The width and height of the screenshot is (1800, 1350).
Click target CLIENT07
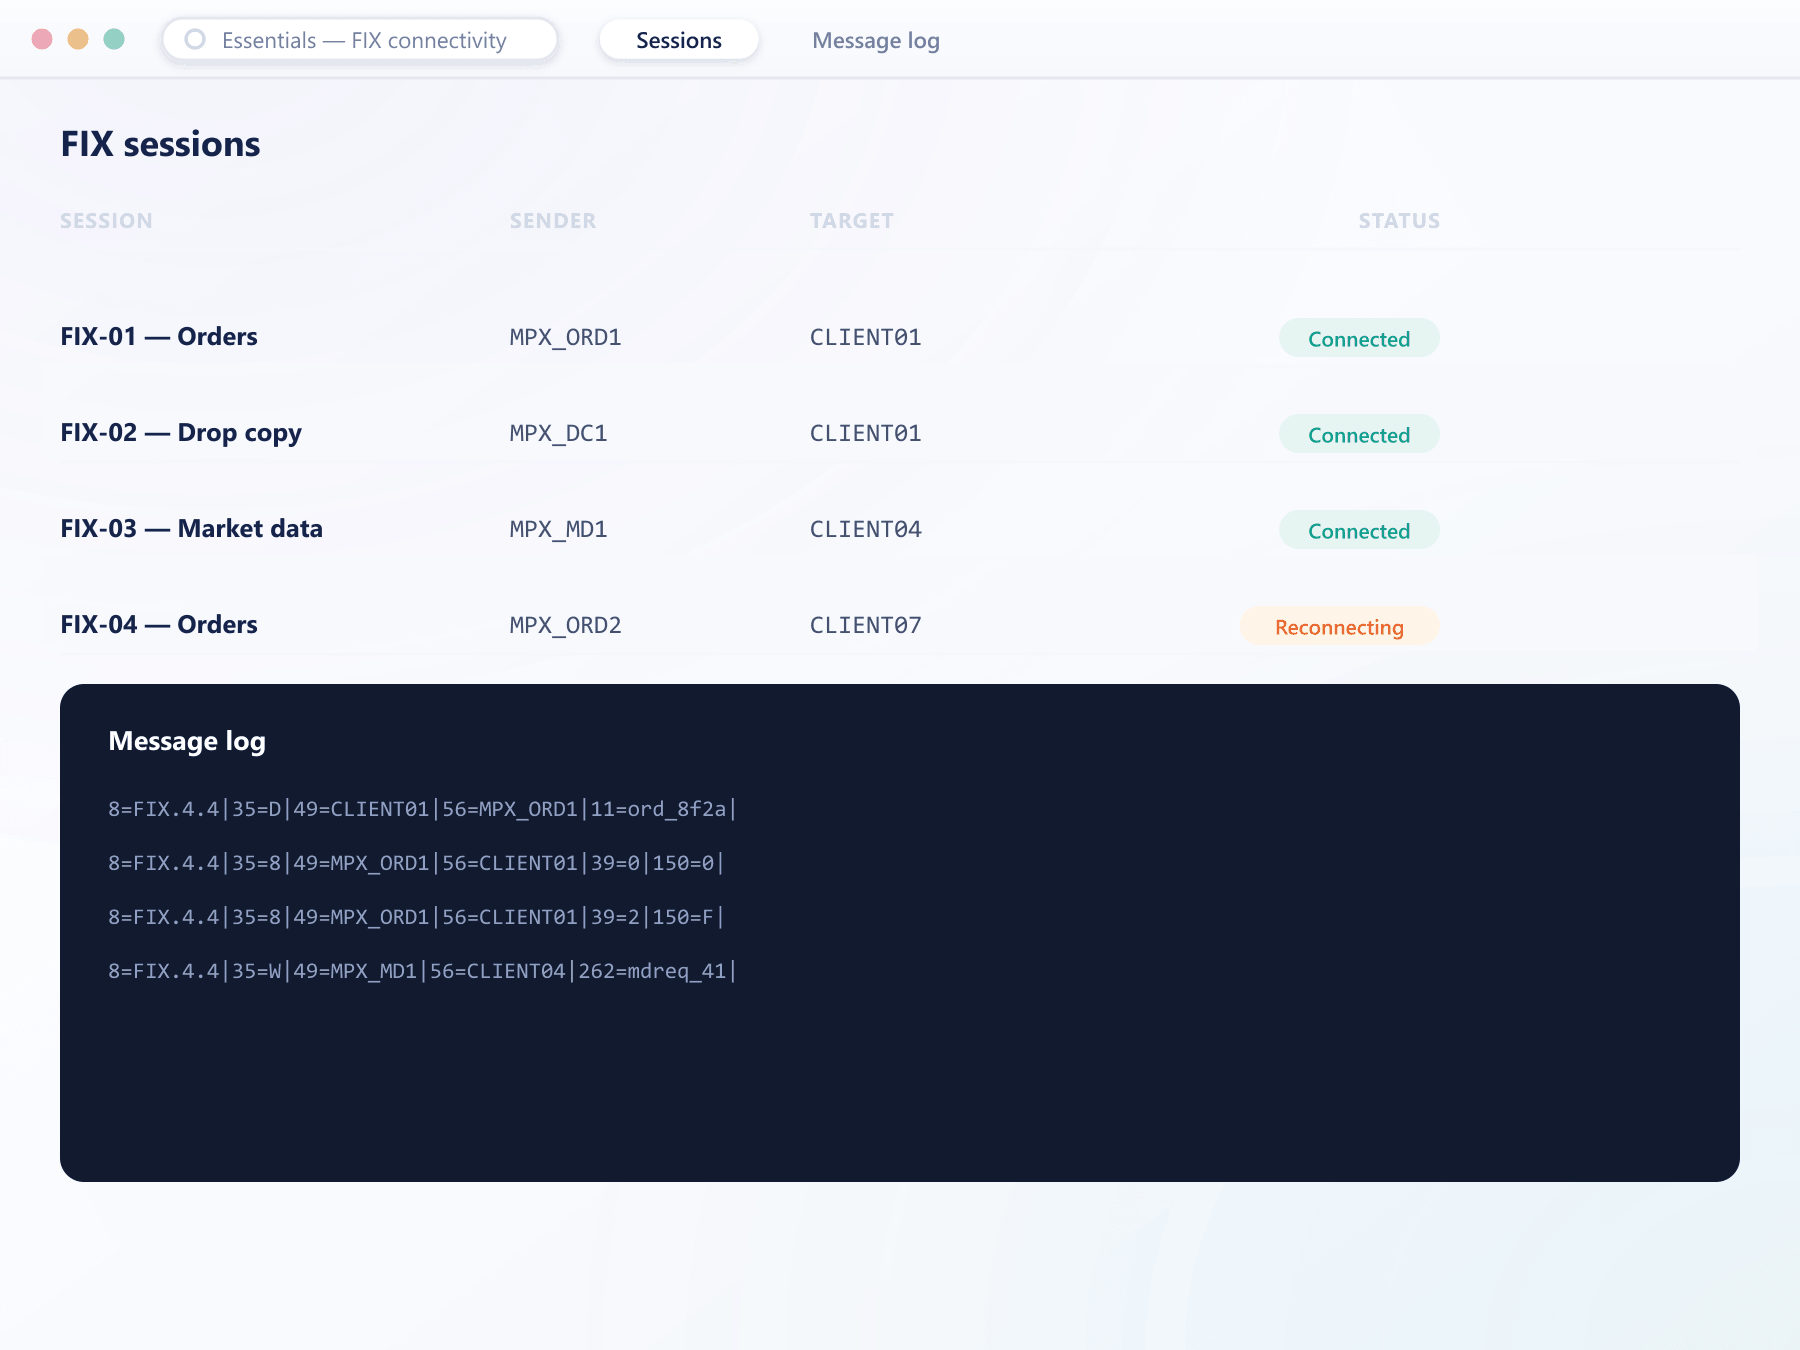point(865,626)
